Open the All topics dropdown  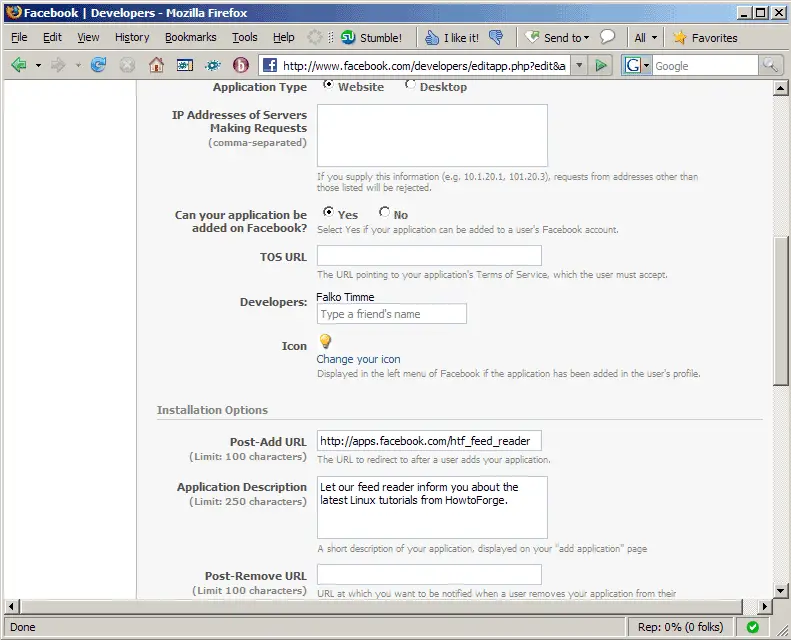pyautogui.click(x=646, y=37)
